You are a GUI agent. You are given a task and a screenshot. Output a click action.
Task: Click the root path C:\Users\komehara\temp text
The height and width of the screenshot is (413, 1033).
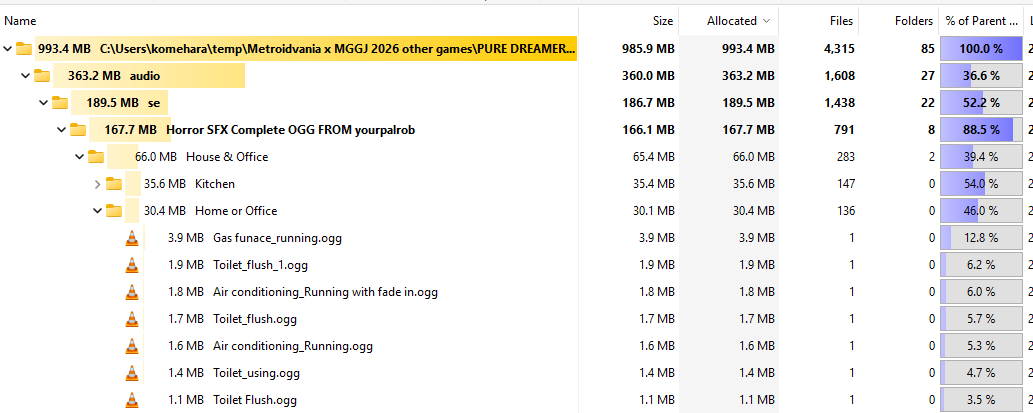pyautogui.click(x=337, y=48)
